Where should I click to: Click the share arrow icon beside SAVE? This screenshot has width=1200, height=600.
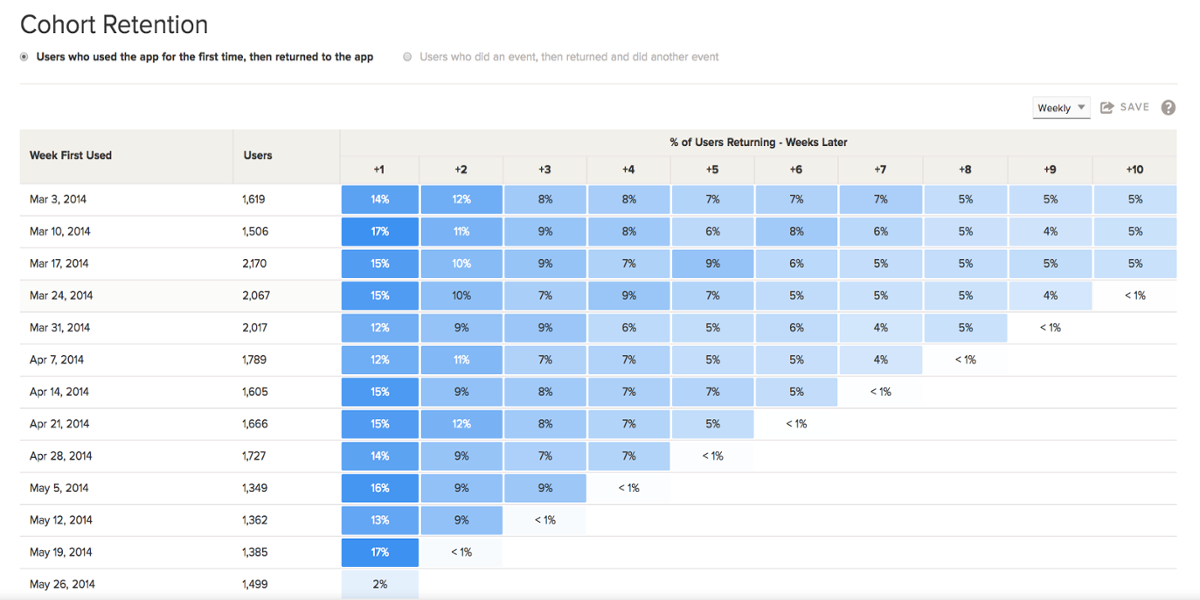pyautogui.click(x=1107, y=108)
